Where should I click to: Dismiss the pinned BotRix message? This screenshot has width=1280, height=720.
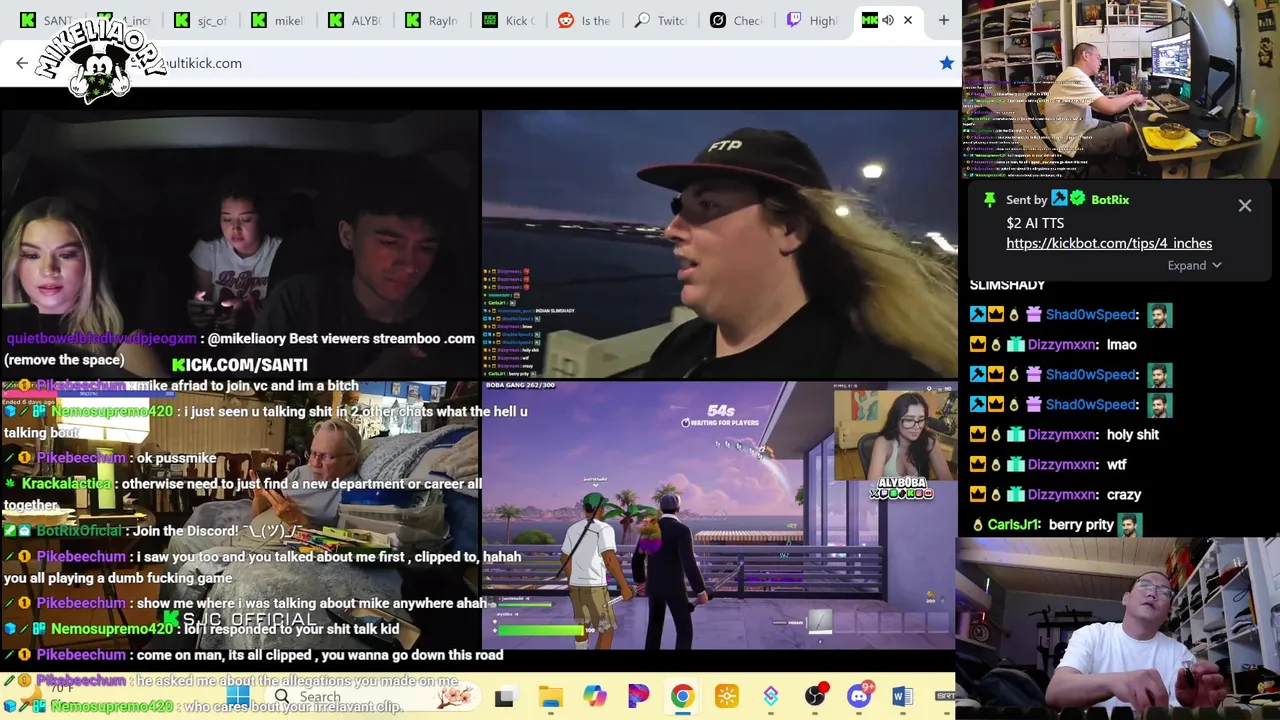pyautogui.click(x=1245, y=205)
